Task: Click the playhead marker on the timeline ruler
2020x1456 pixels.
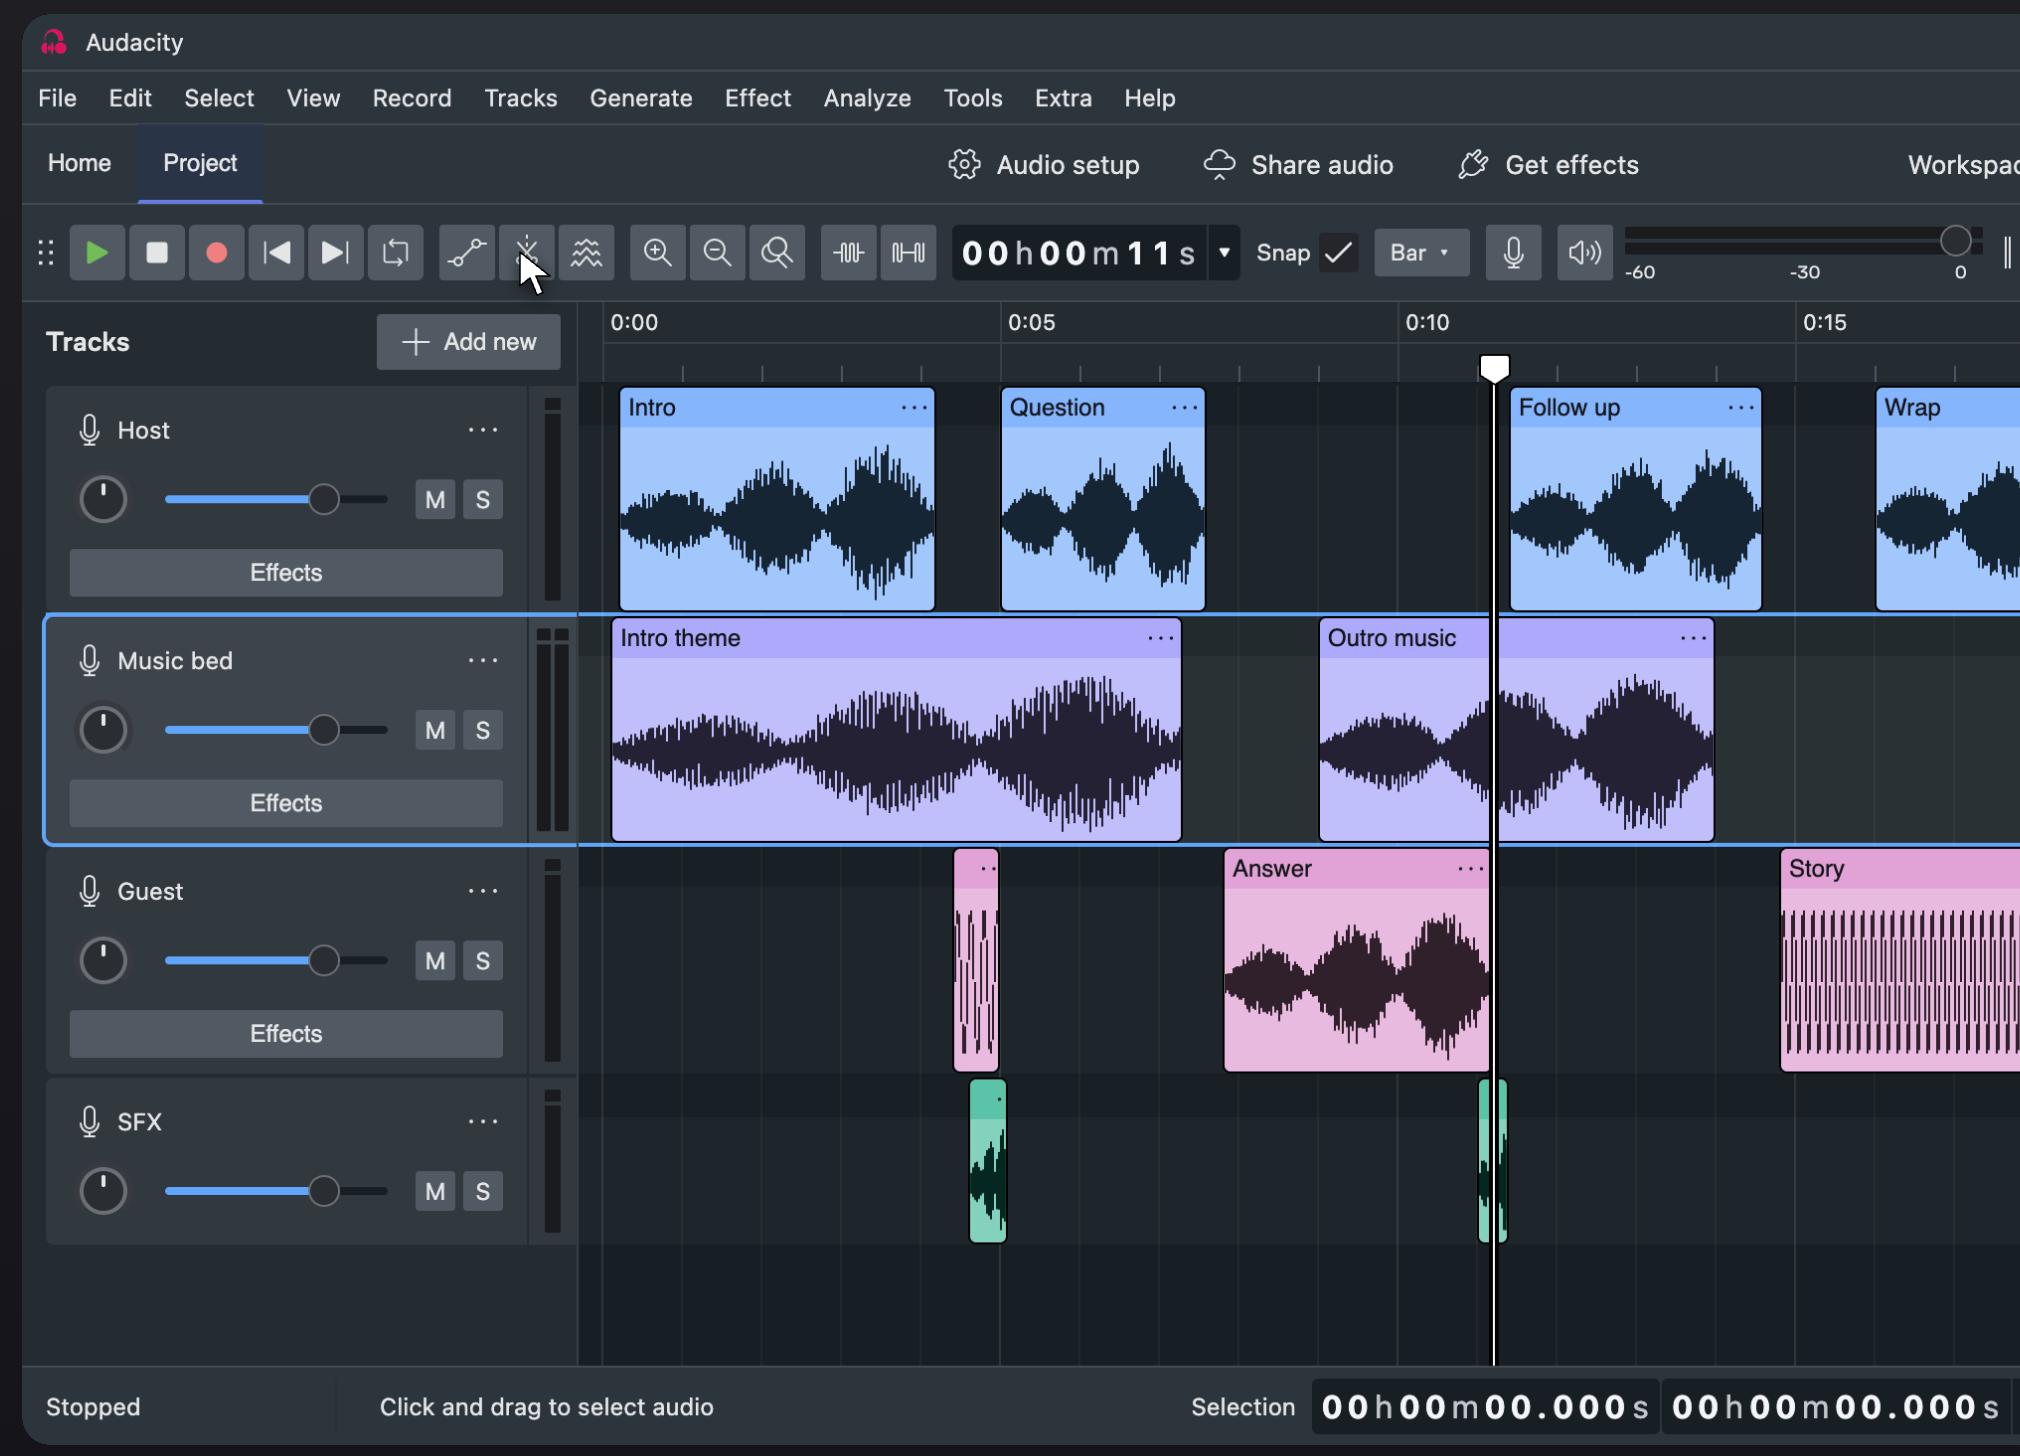Action: tap(1494, 368)
